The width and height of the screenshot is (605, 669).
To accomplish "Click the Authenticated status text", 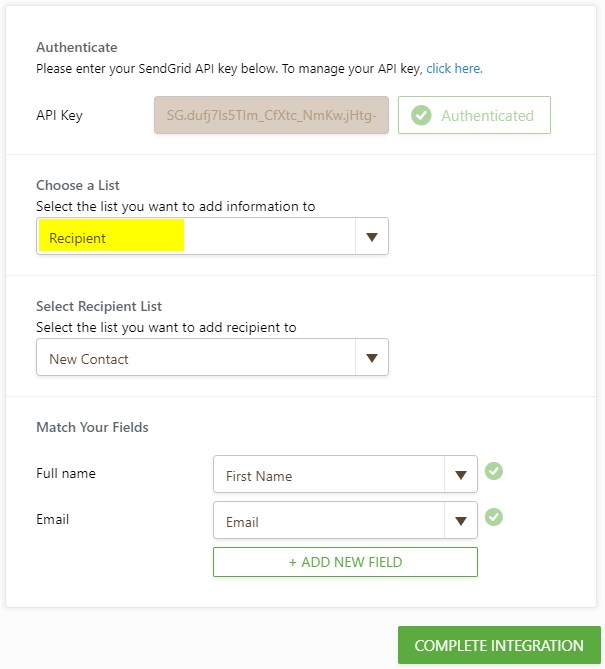I will (487, 115).
